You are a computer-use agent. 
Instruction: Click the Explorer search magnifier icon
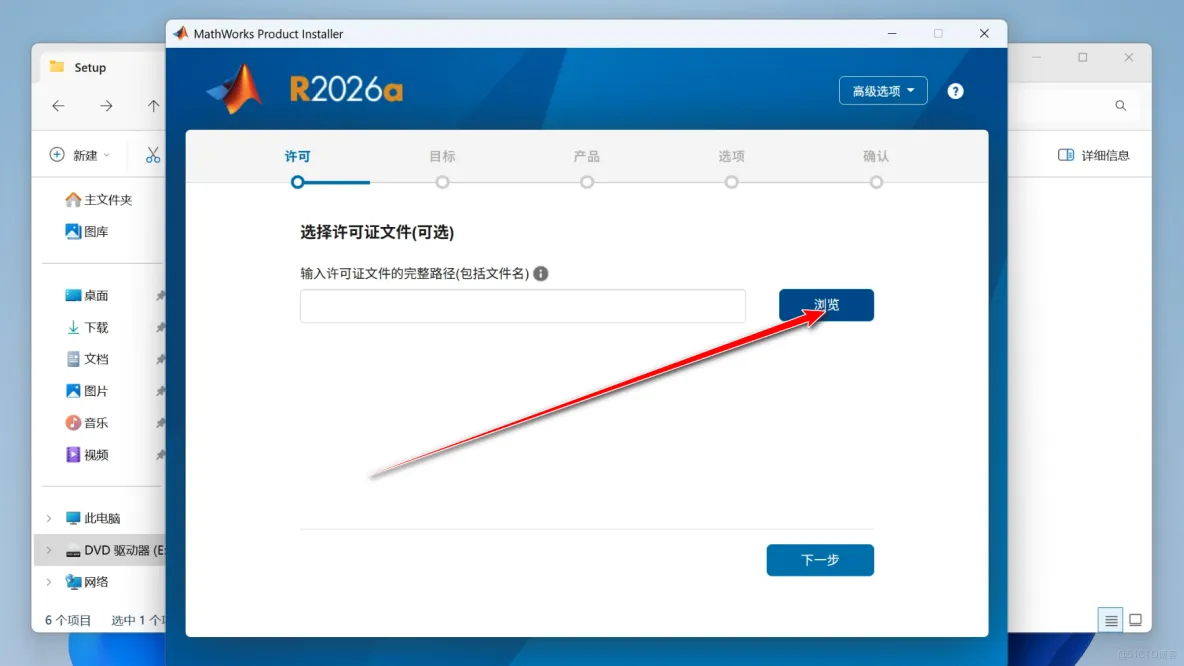coord(1121,106)
